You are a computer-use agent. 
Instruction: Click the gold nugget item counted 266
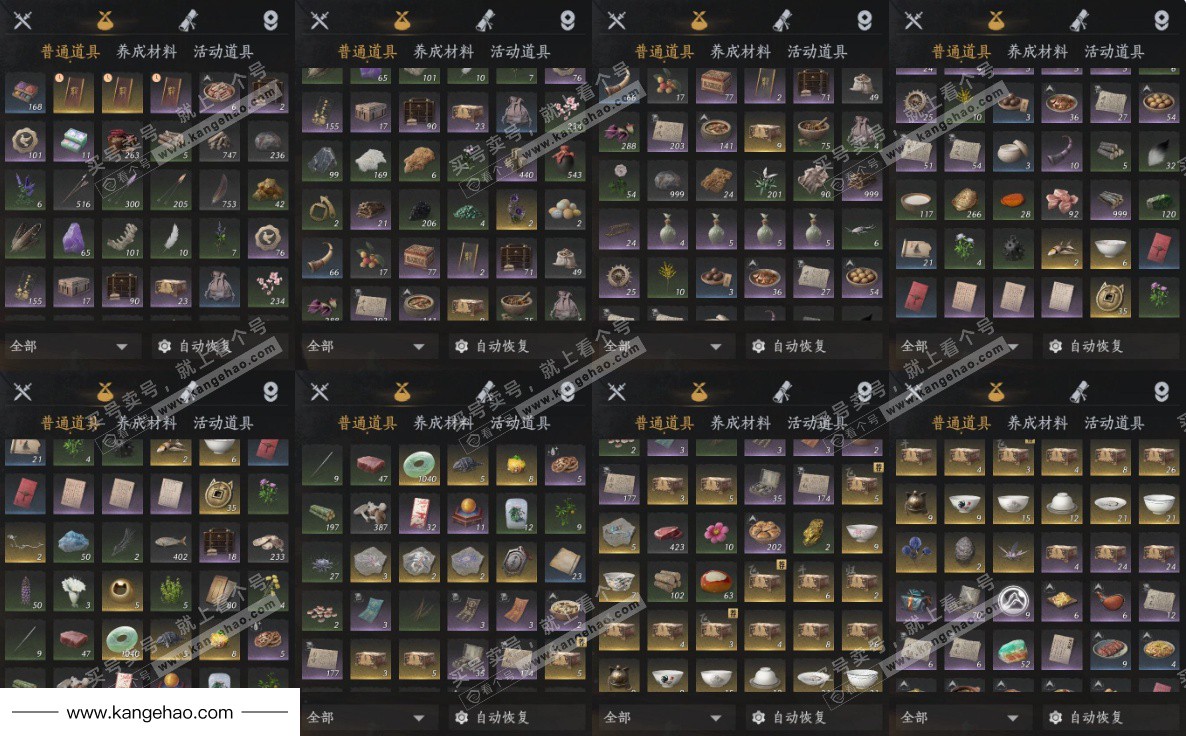tap(964, 200)
